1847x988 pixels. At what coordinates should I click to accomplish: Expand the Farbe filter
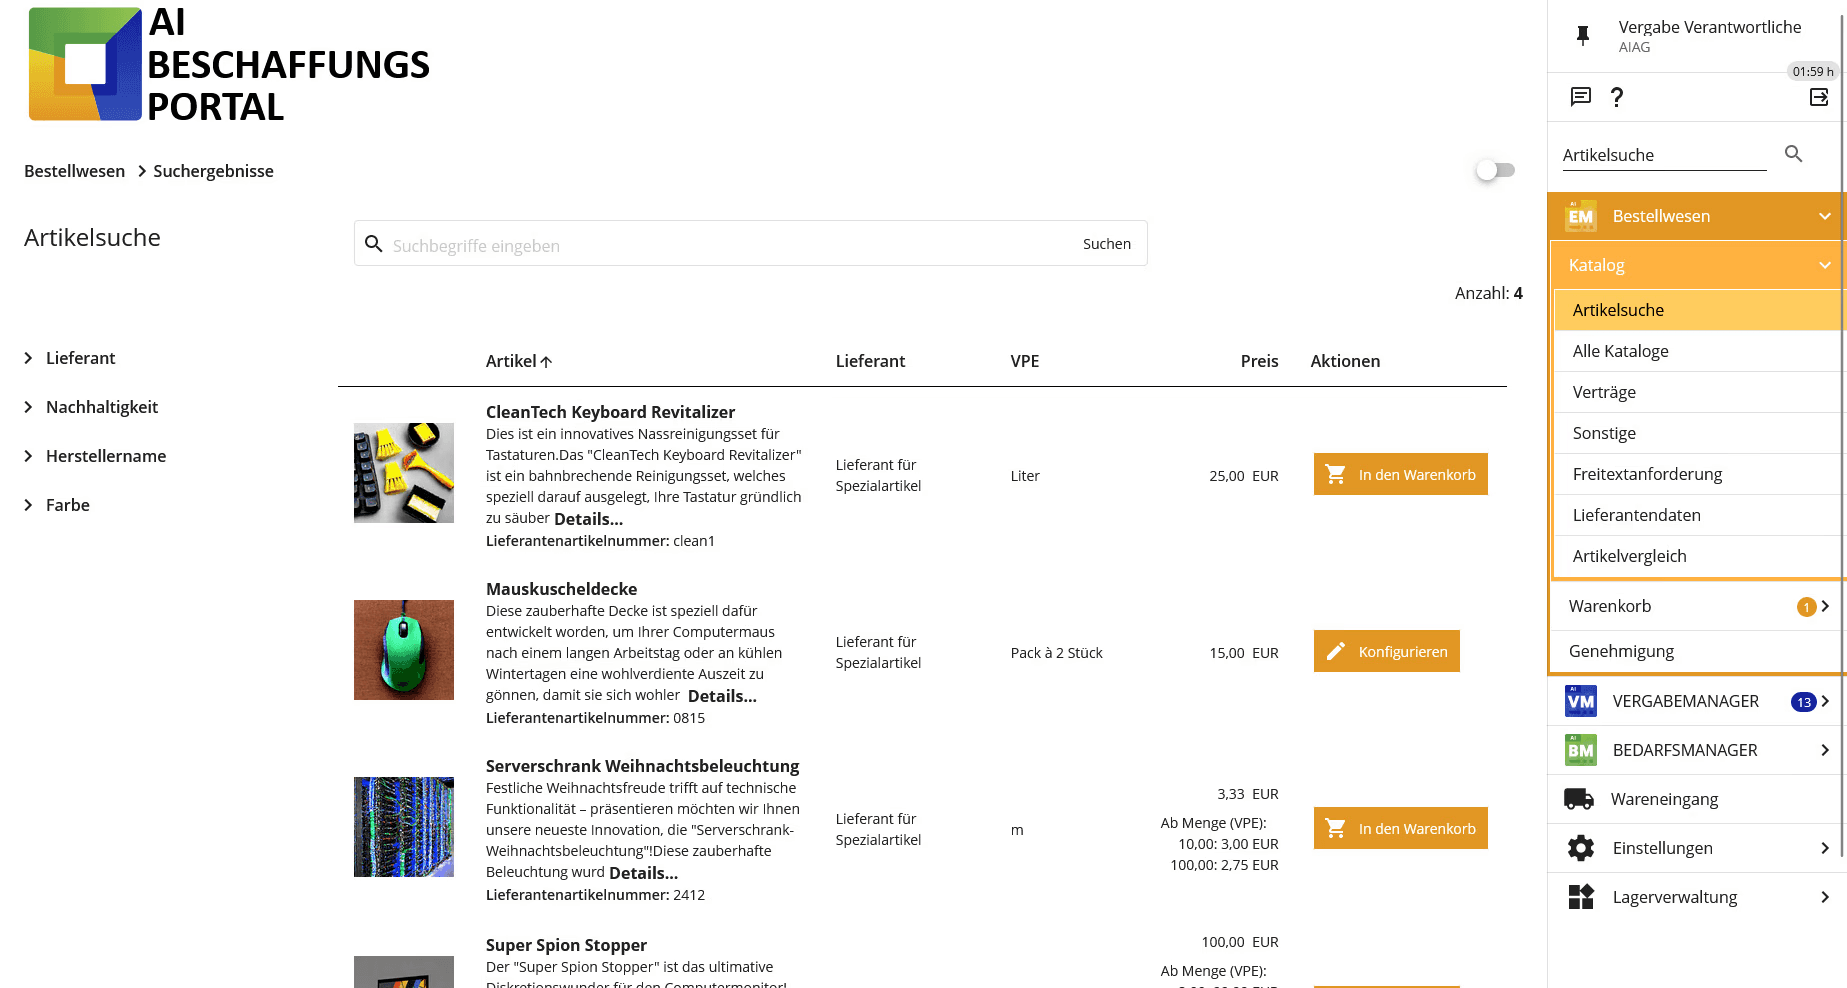28,505
